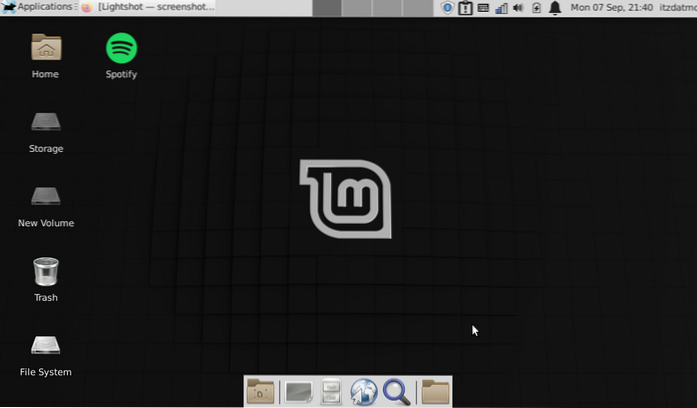Open the clock showing Mon 07 Sep

tap(612, 8)
